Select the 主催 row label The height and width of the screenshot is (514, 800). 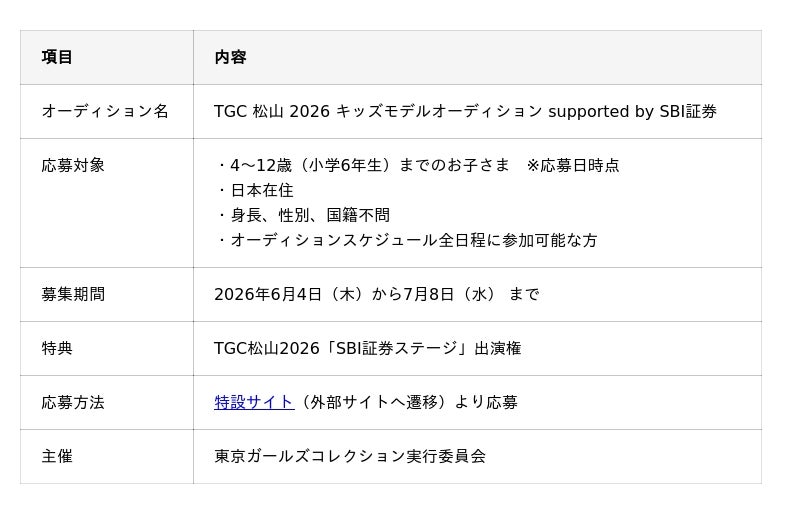[57, 456]
